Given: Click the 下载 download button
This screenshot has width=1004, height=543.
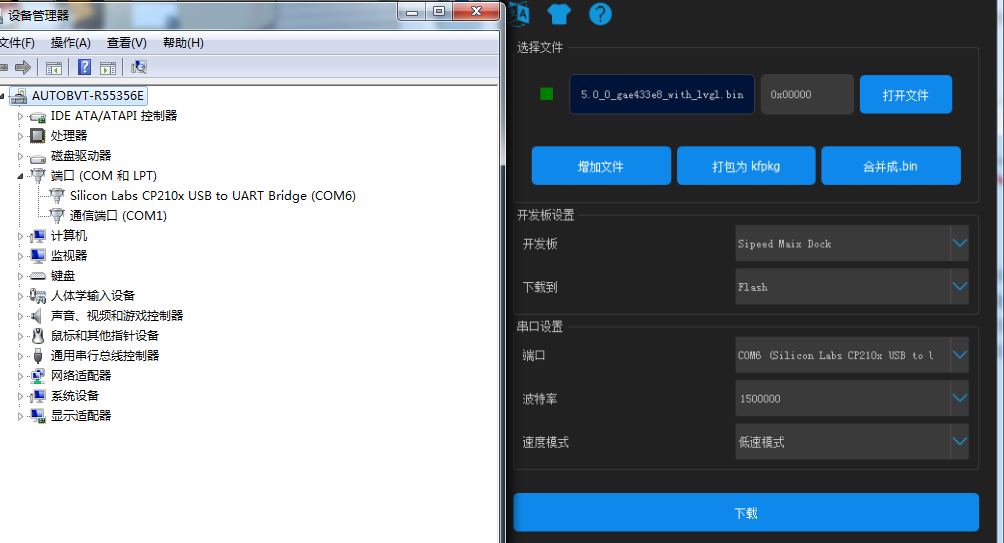Looking at the screenshot, I should click(x=746, y=512).
